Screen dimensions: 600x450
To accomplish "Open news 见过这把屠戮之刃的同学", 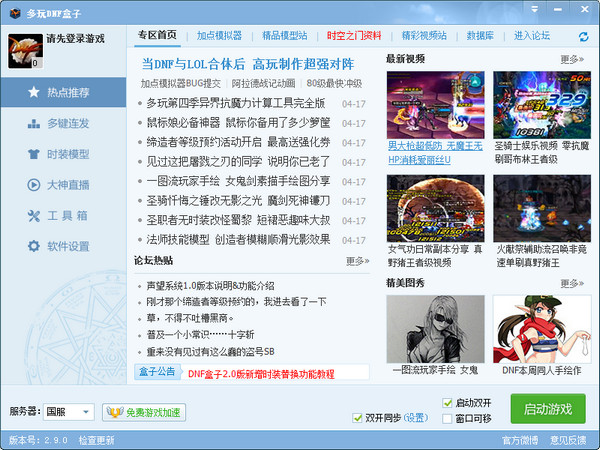I will pyautogui.click(x=238, y=161).
